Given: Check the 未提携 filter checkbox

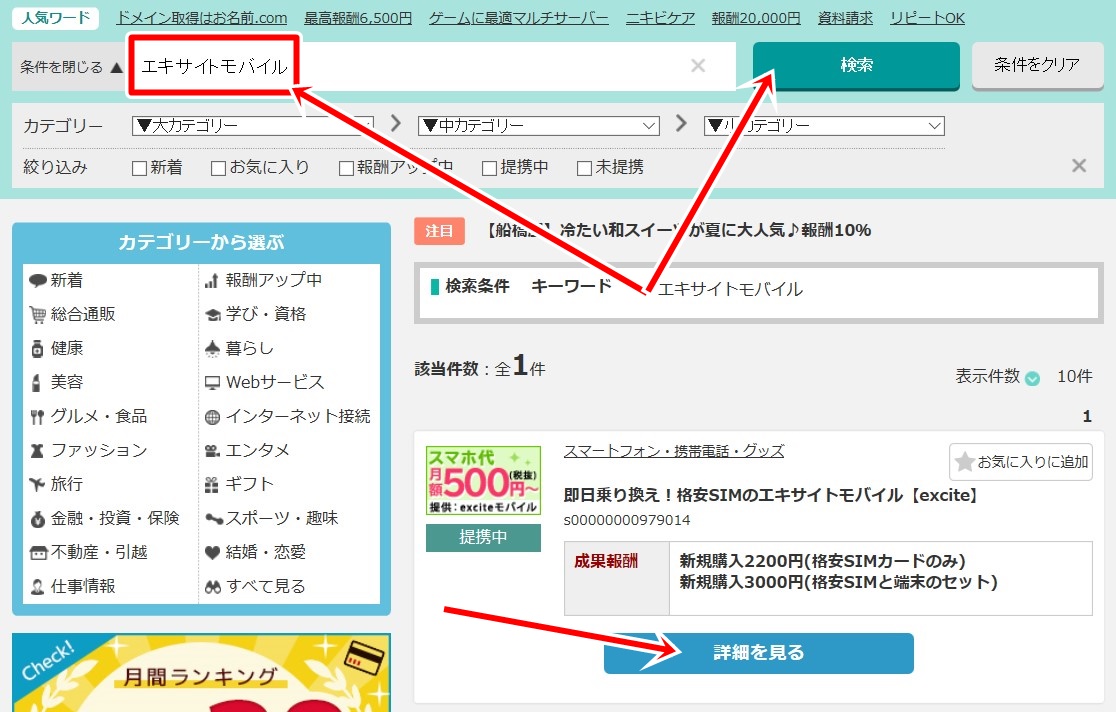Looking at the screenshot, I should 584,168.
